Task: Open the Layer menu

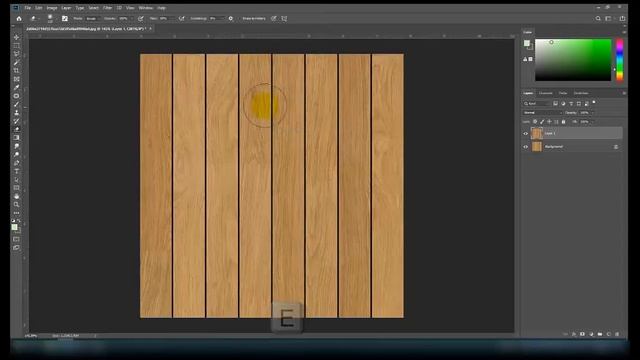Action: (x=66, y=8)
